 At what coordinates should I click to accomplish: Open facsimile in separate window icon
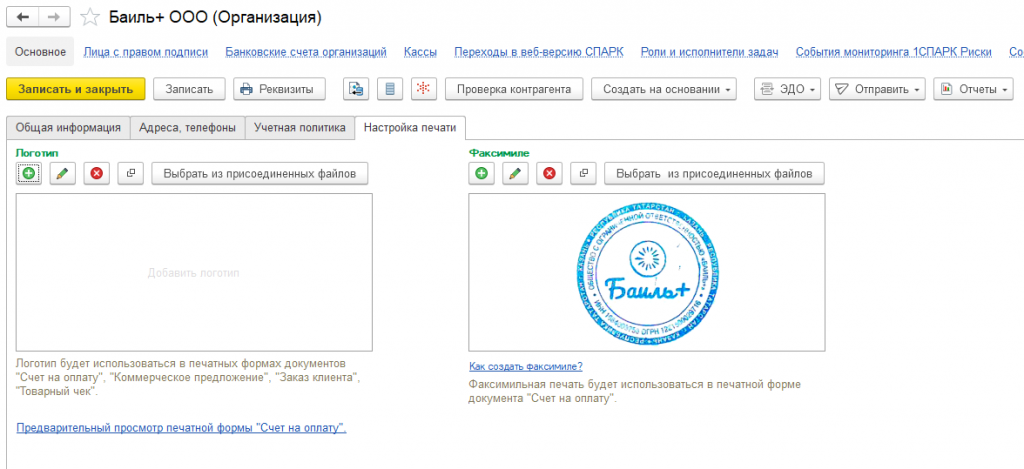583,174
